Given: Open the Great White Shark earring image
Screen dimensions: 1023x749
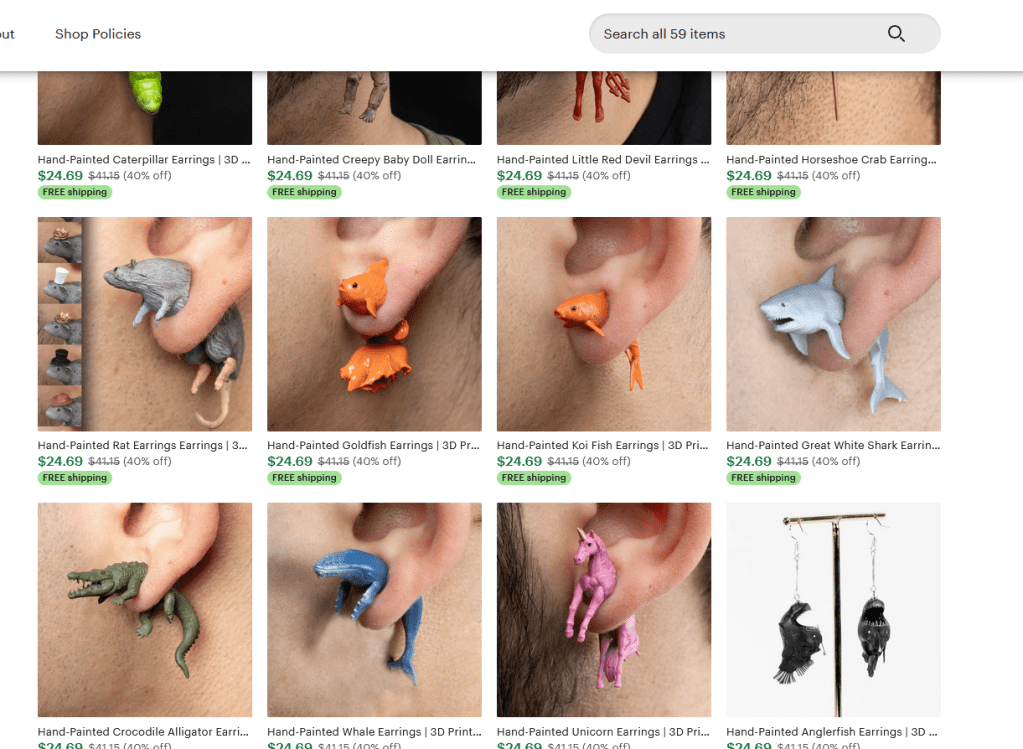Looking at the screenshot, I should [x=833, y=324].
